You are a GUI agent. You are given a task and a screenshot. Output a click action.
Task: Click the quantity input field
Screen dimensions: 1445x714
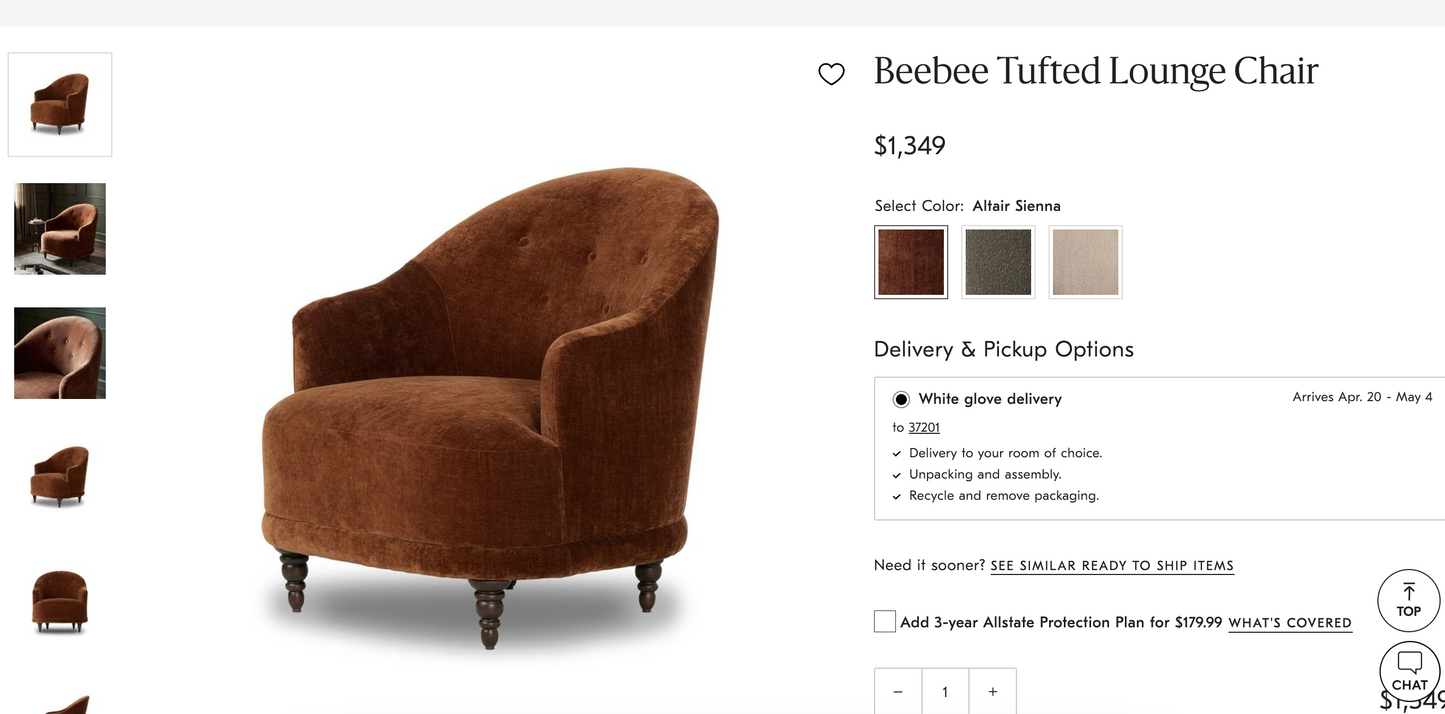945,691
